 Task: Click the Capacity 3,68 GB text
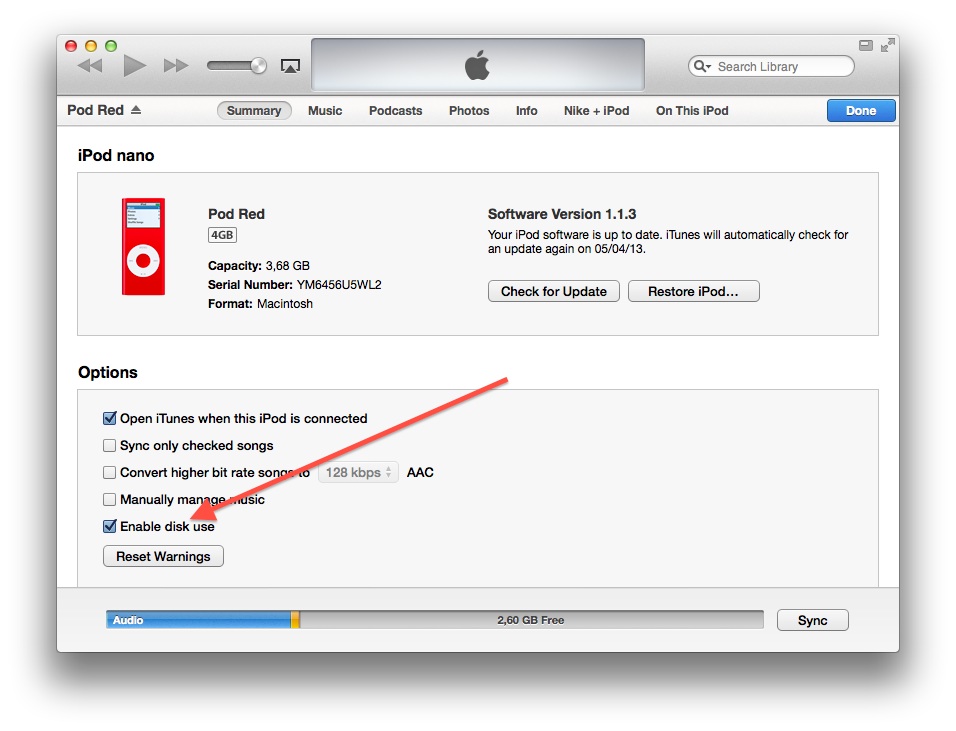pos(259,266)
